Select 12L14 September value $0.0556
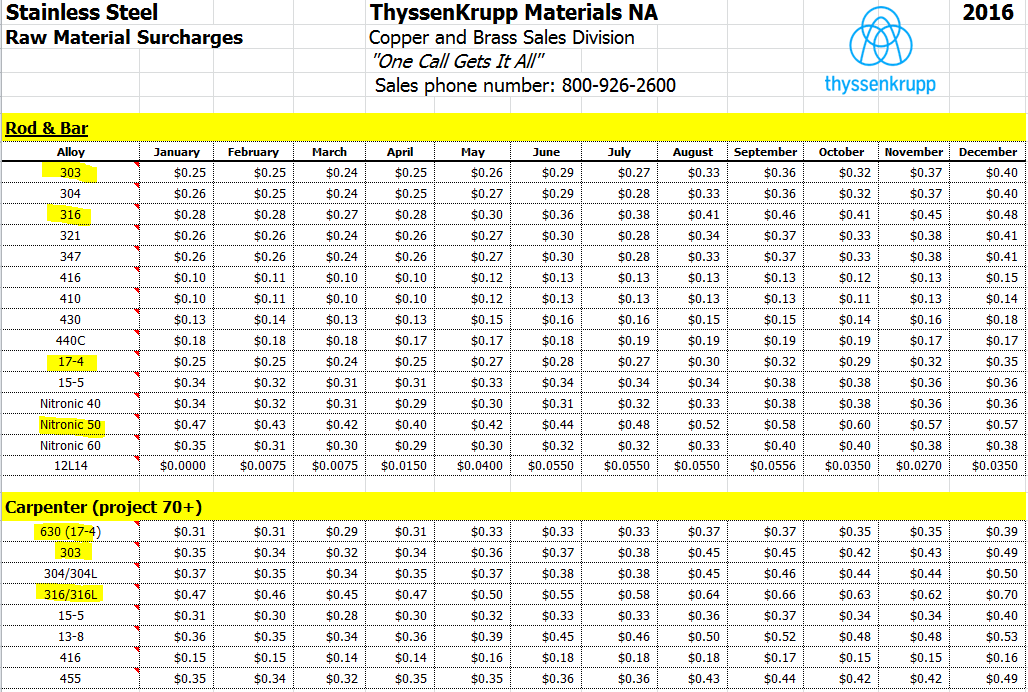 coord(765,466)
